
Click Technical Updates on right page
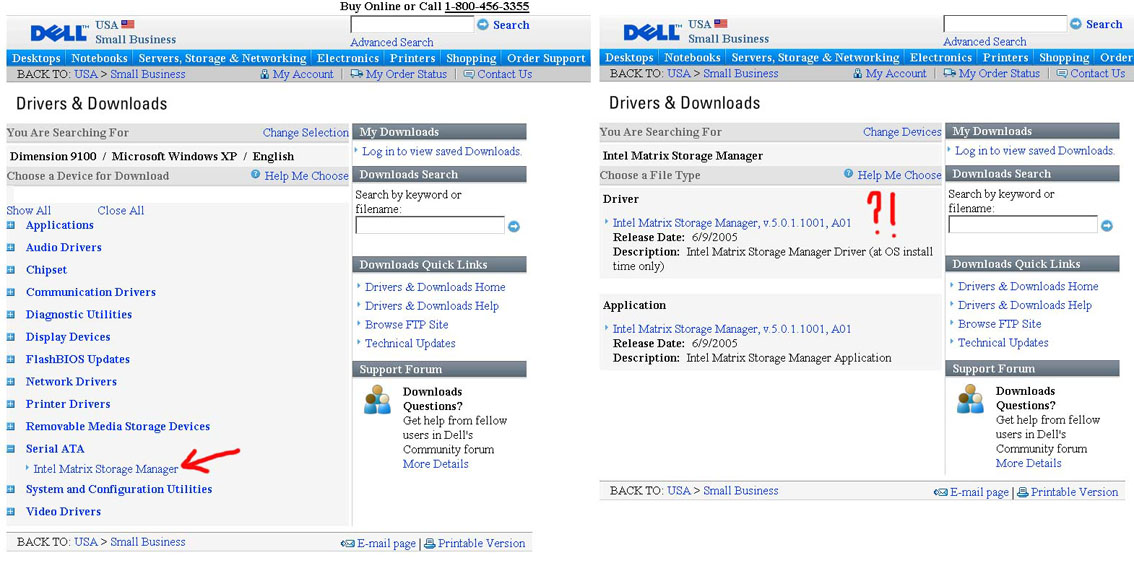1003,343
